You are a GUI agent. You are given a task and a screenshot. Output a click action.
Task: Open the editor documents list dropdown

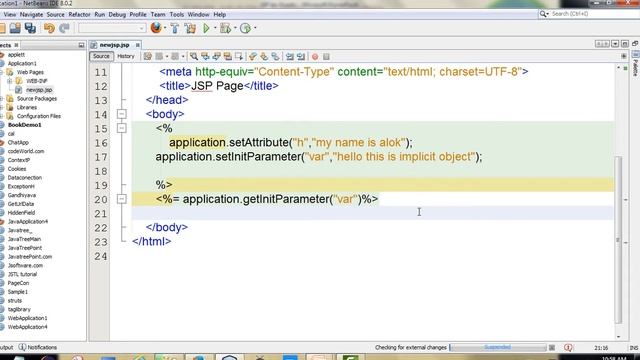[x=615, y=44]
